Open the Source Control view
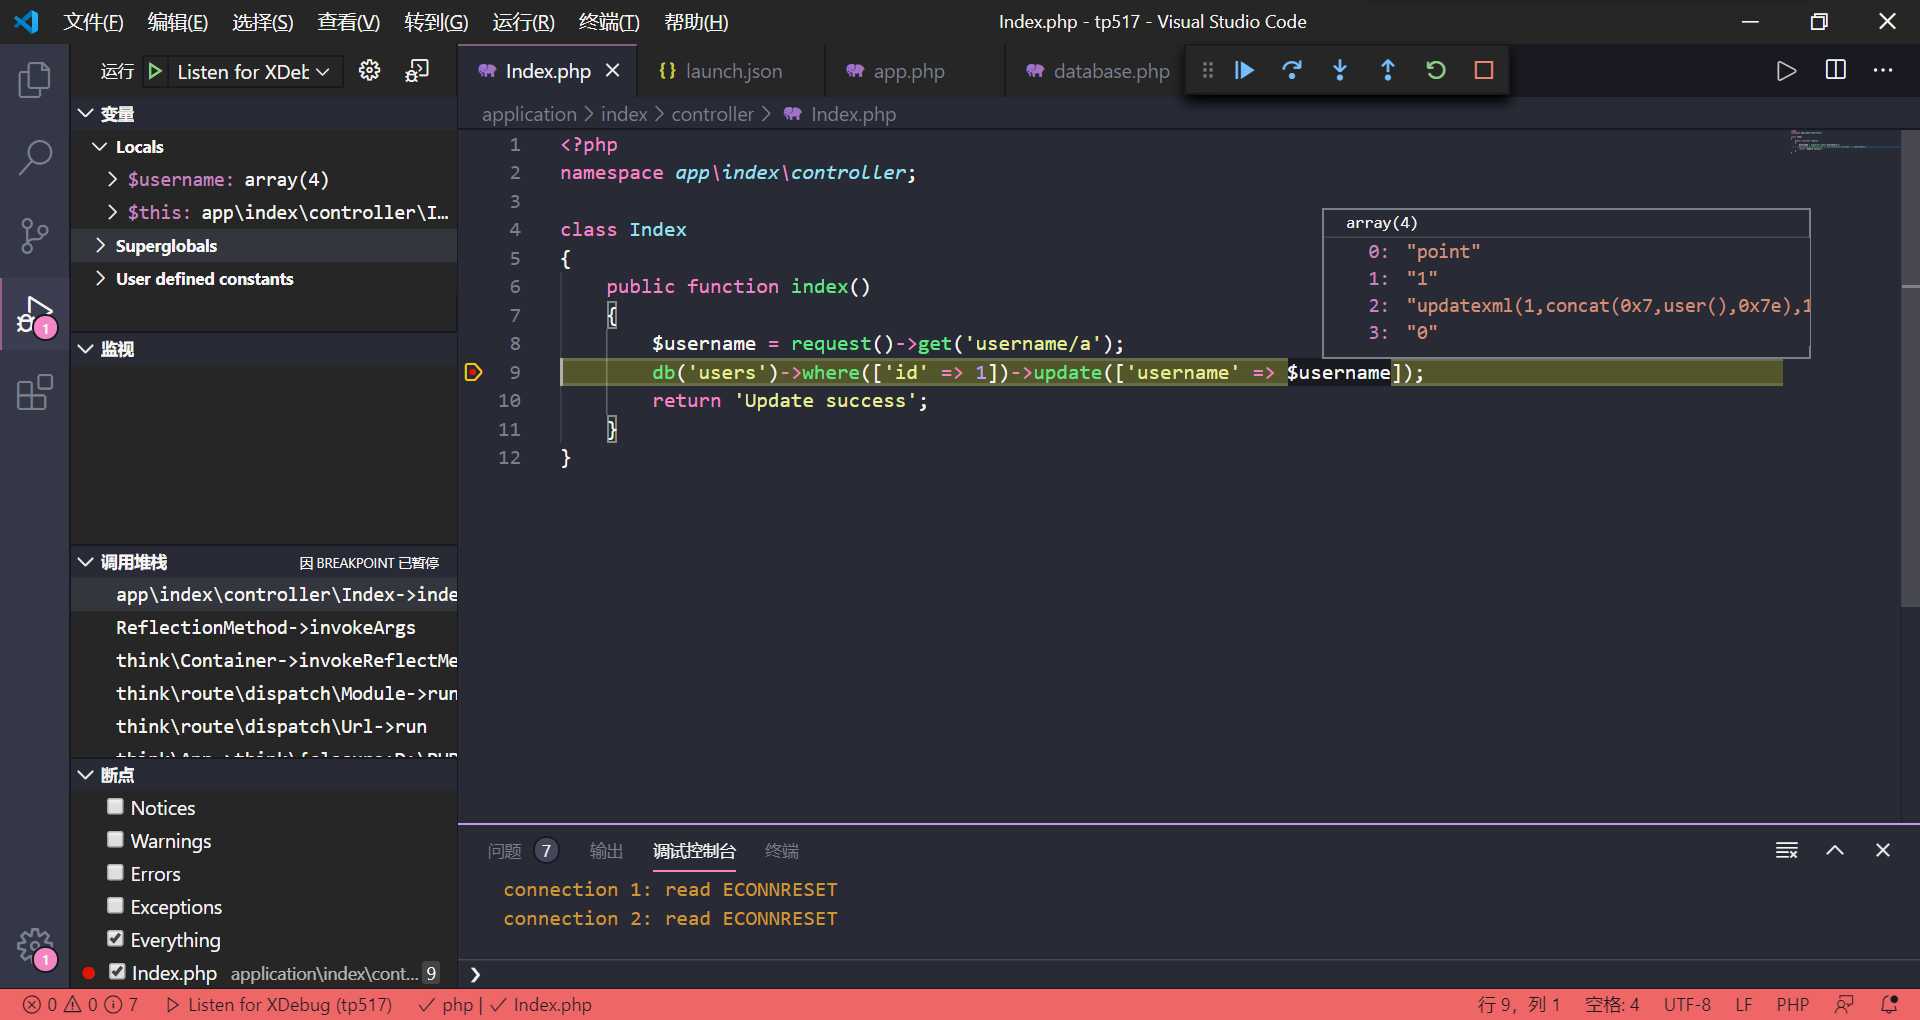This screenshot has height=1020, width=1920. pyautogui.click(x=35, y=236)
